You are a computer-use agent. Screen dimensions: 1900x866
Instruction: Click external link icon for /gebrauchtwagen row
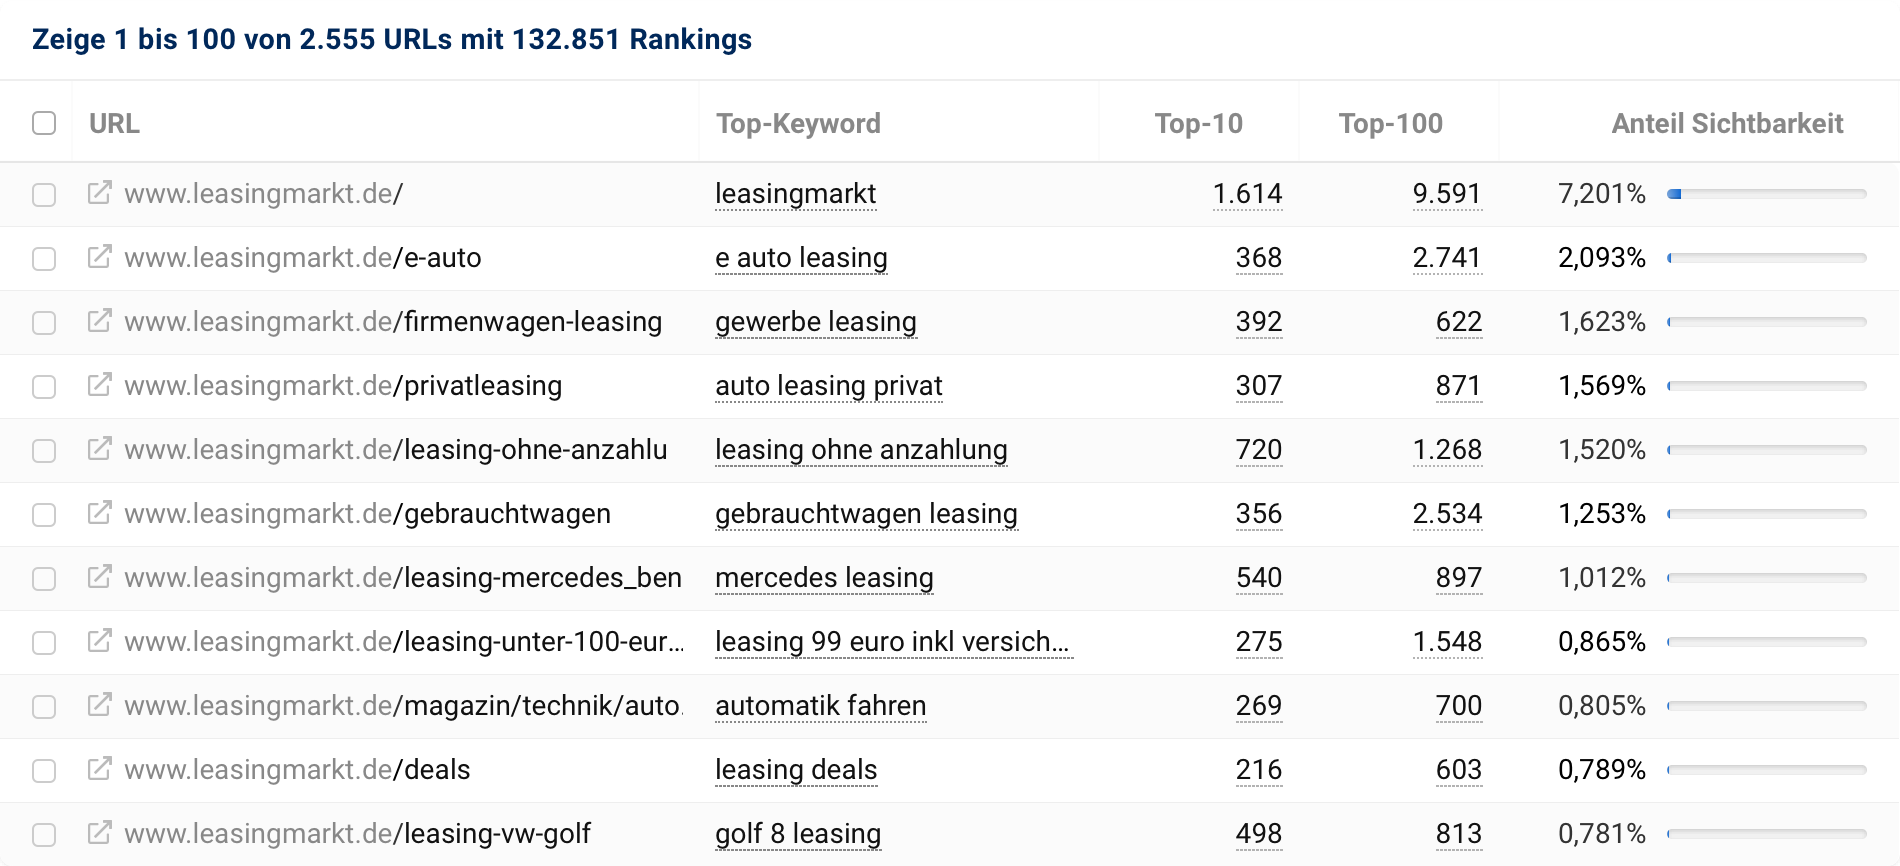point(99,513)
